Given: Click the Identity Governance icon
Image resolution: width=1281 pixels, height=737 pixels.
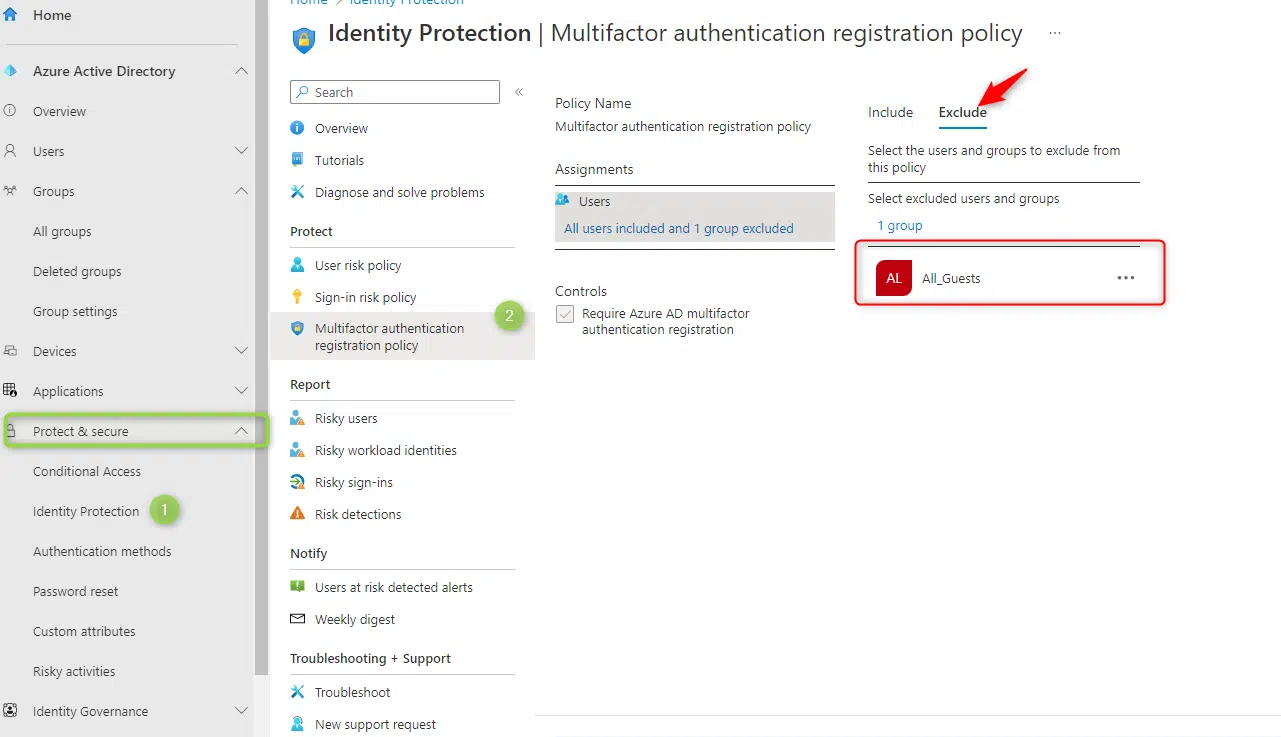Looking at the screenshot, I should point(11,711).
